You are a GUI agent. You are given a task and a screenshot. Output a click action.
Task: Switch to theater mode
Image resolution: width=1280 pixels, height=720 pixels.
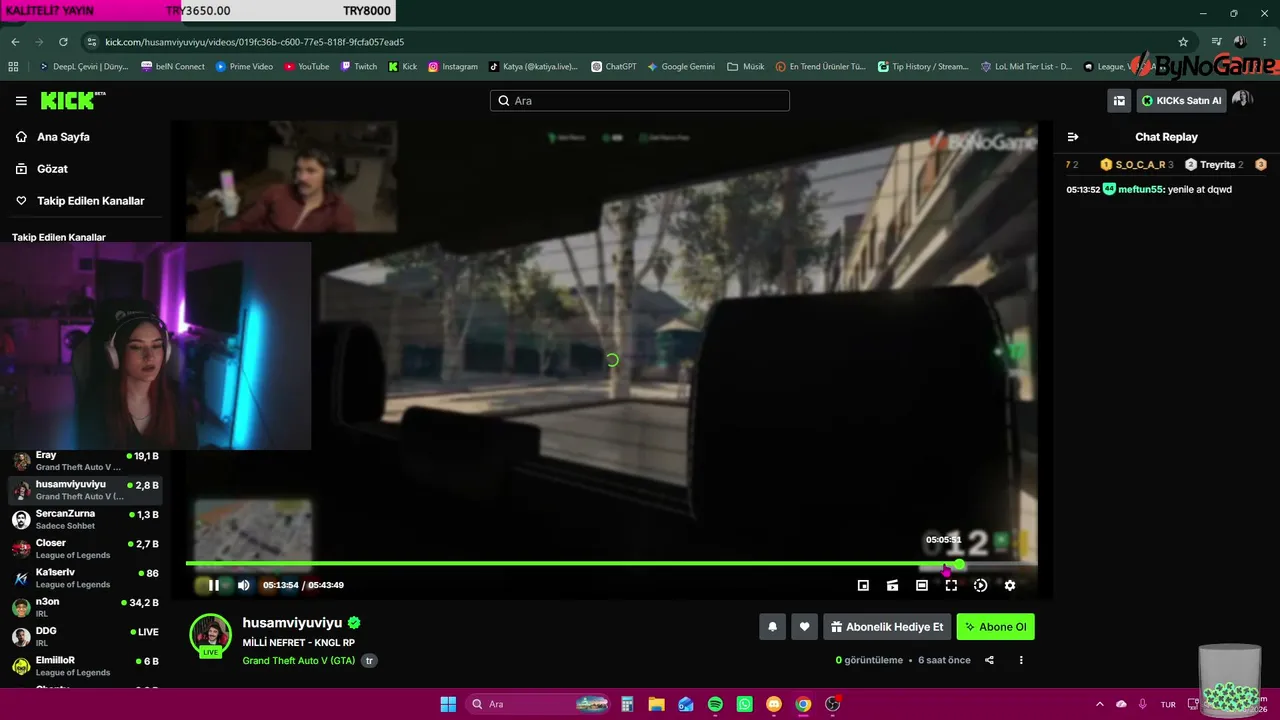click(x=922, y=585)
